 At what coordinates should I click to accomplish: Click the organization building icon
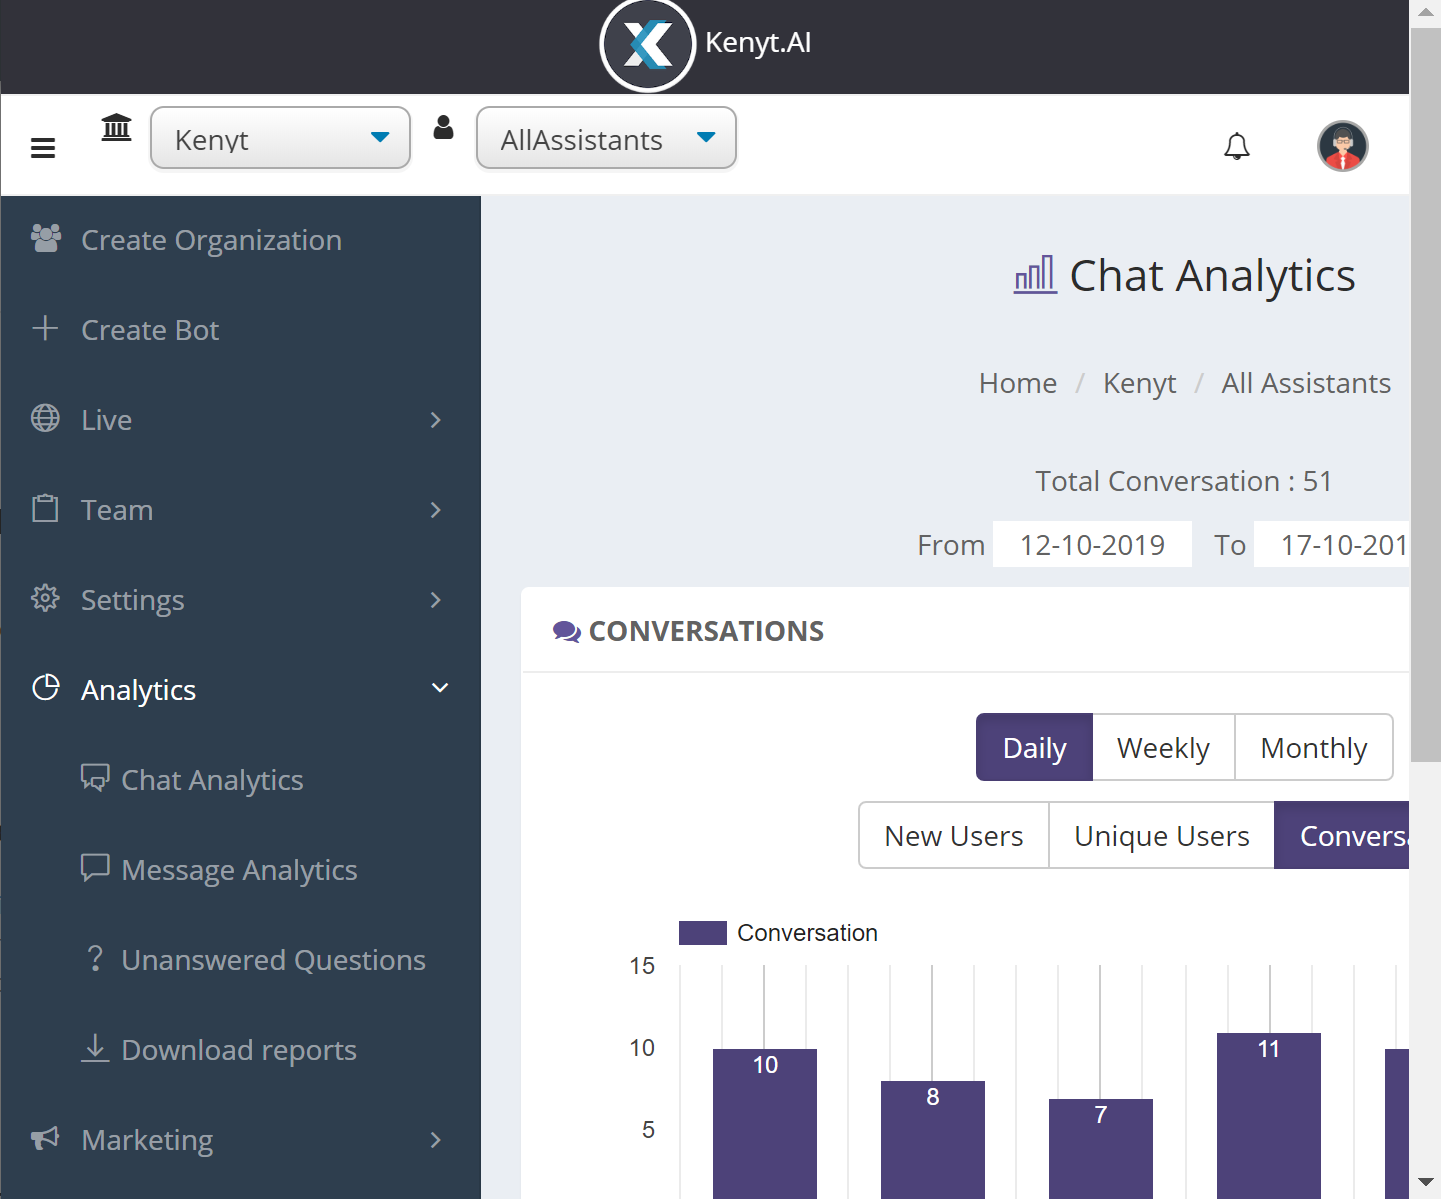[x=116, y=127]
